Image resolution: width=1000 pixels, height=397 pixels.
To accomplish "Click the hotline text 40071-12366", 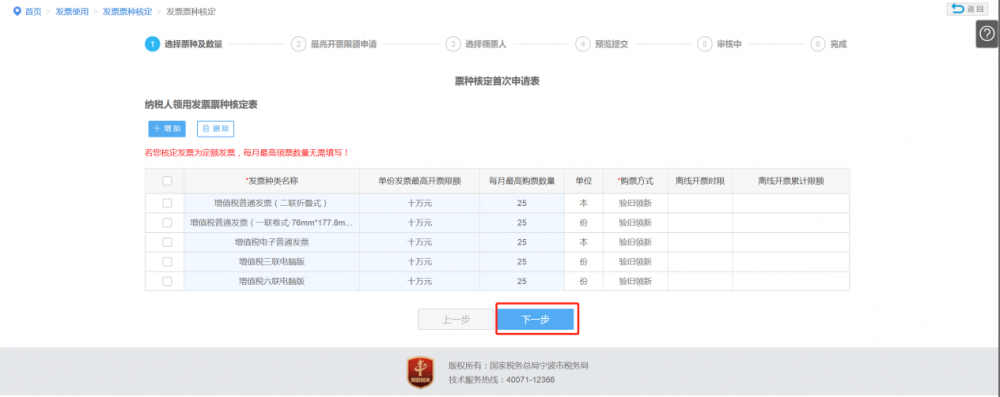I will pyautogui.click(x=530, y=380).
